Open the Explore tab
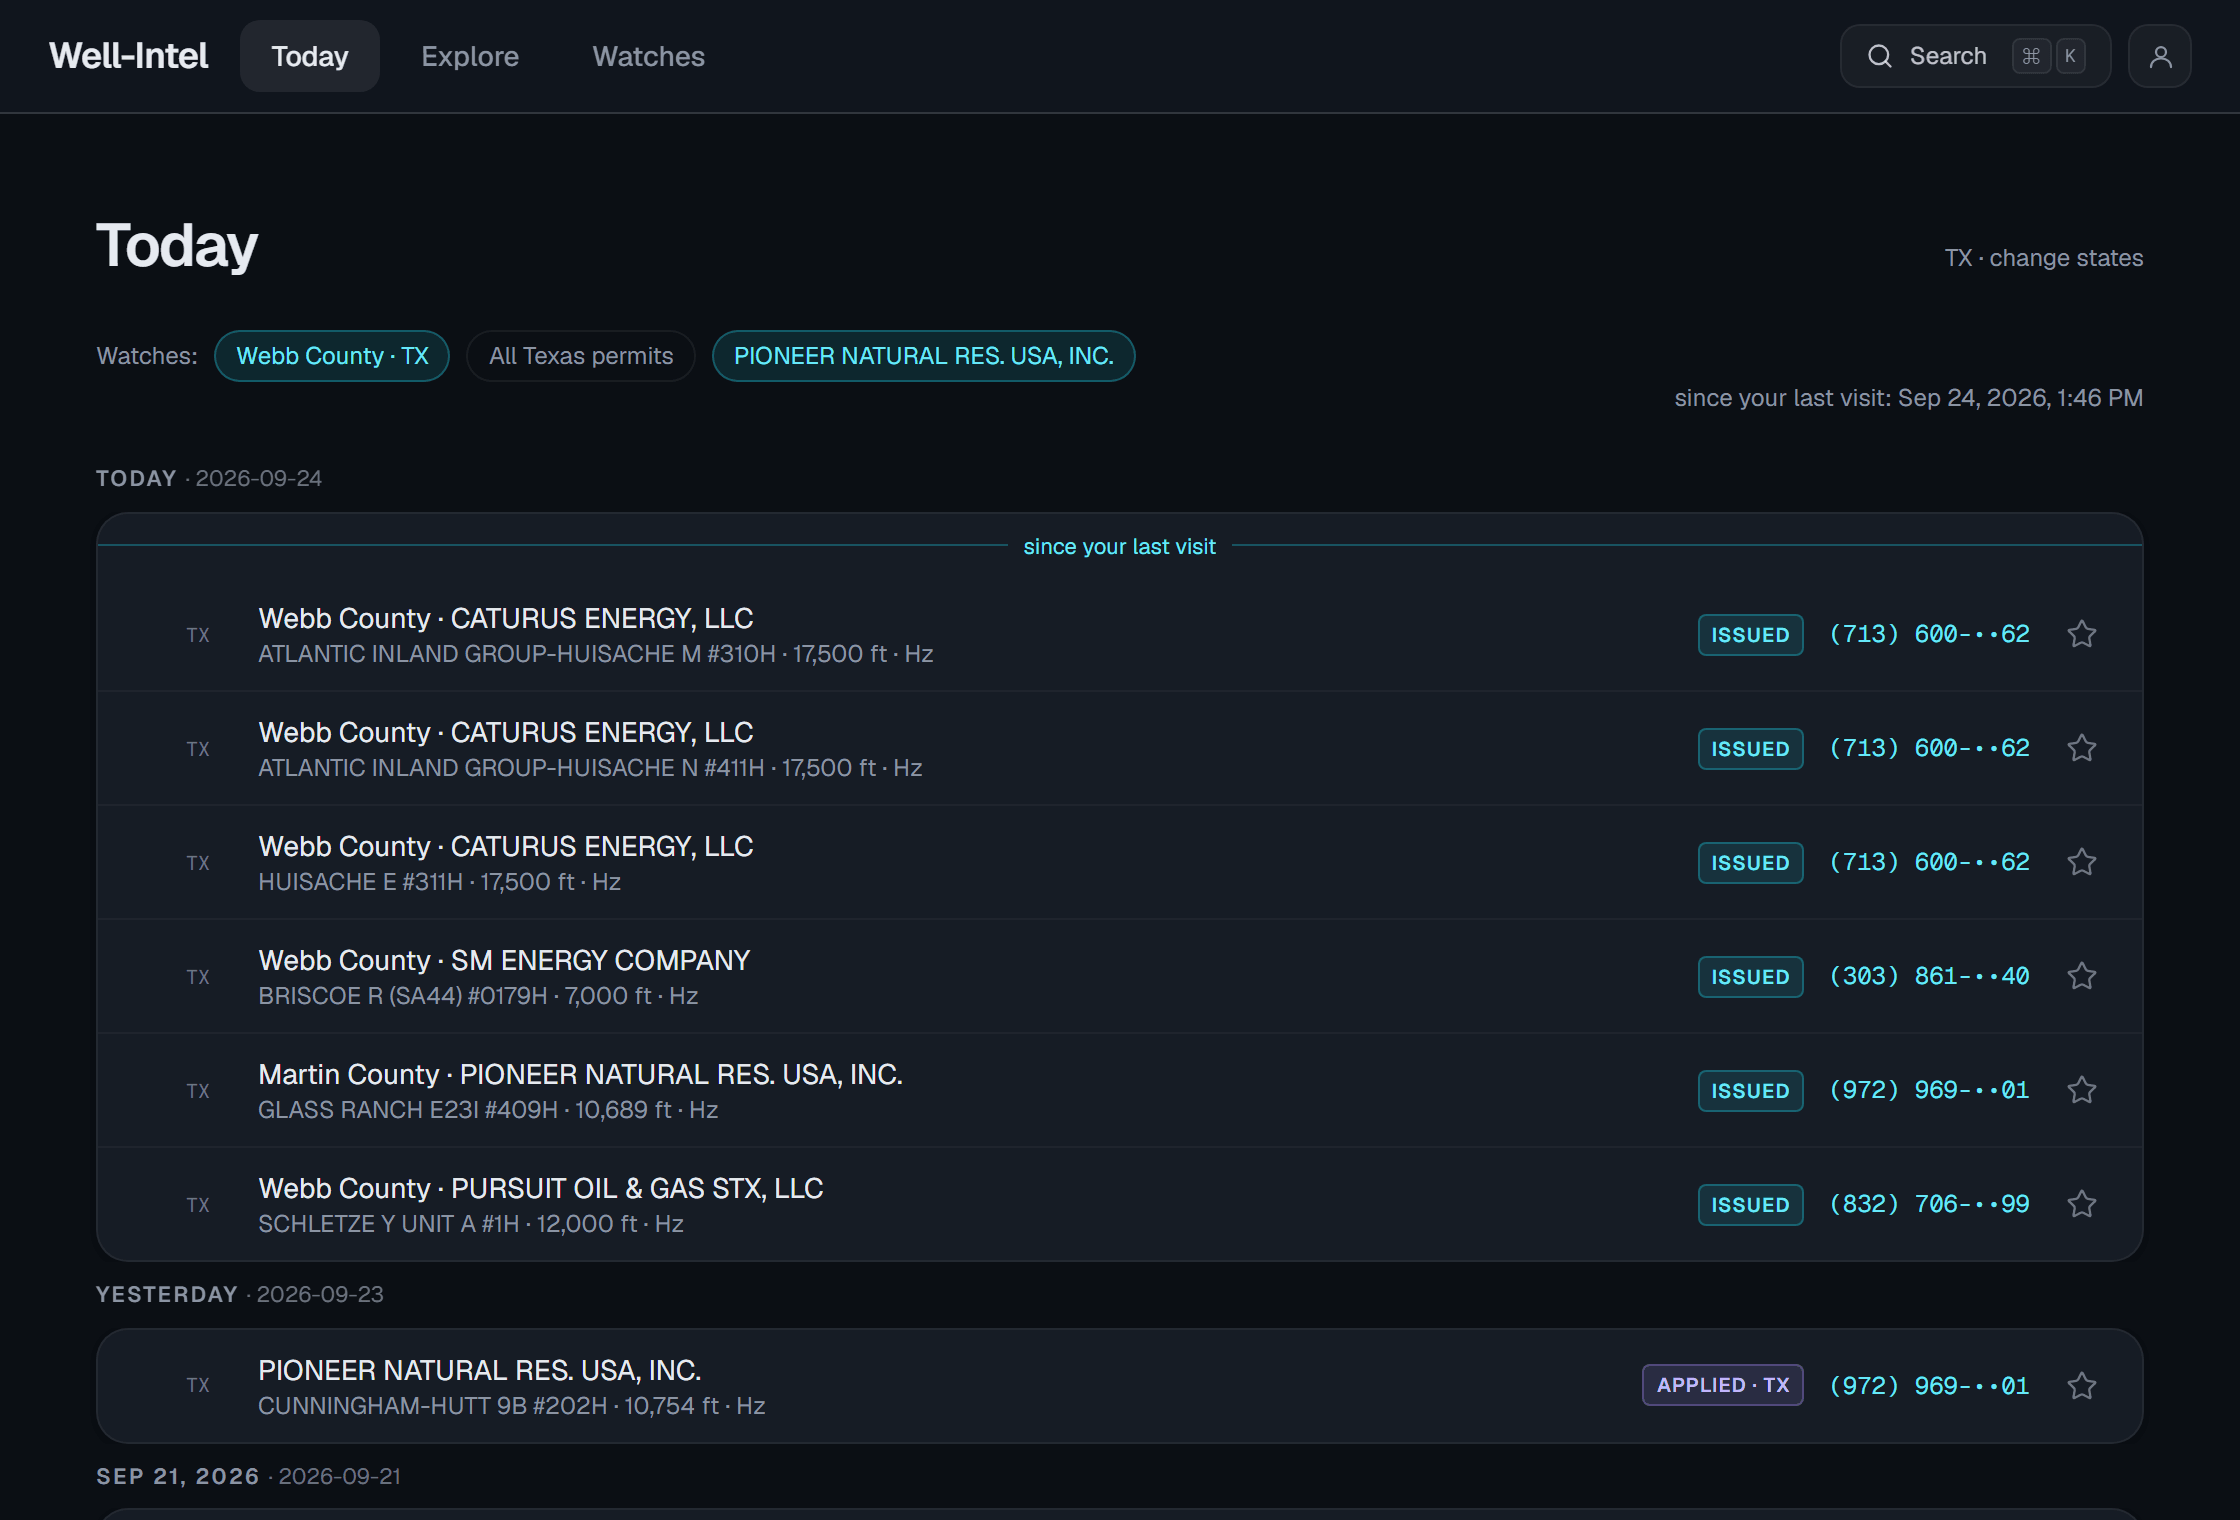The height and width of the screenshot is (1520, 2240). point(470,56)
